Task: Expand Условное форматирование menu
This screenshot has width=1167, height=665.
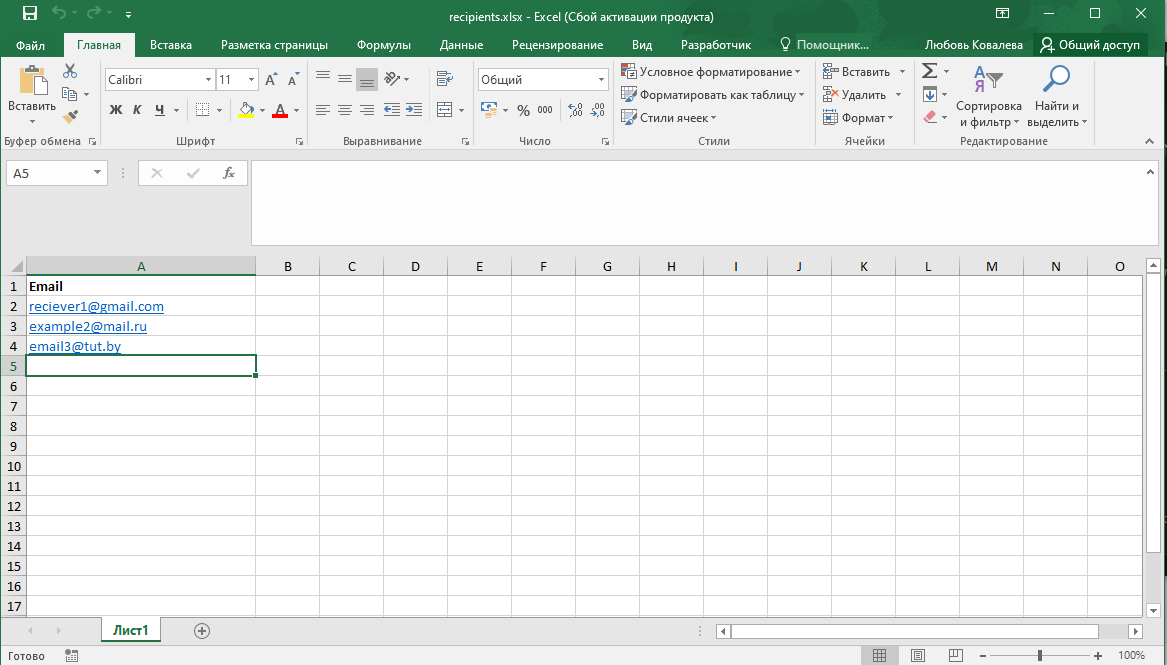Action: coord(711,72)
